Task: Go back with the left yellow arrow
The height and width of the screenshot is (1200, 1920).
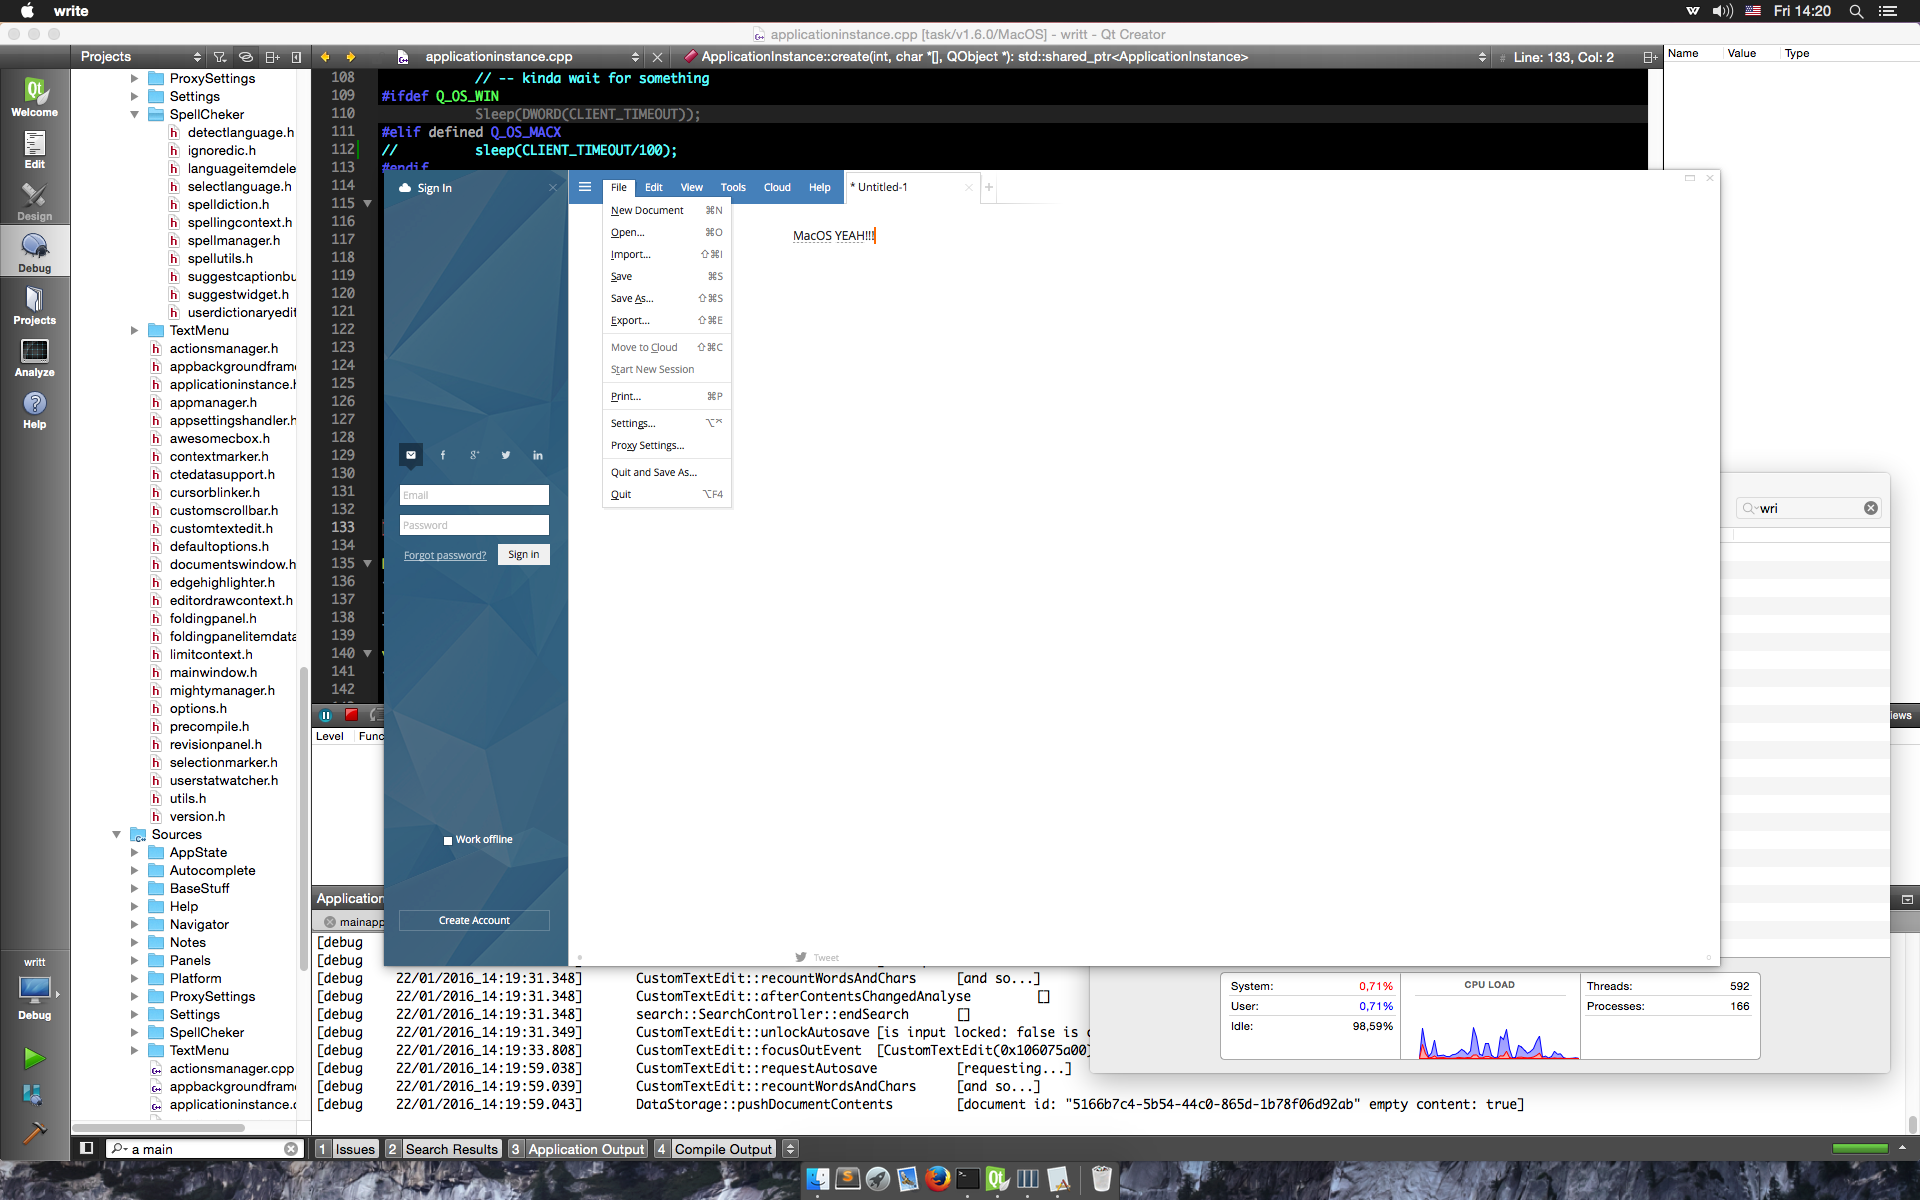Action: click(325, 57)
